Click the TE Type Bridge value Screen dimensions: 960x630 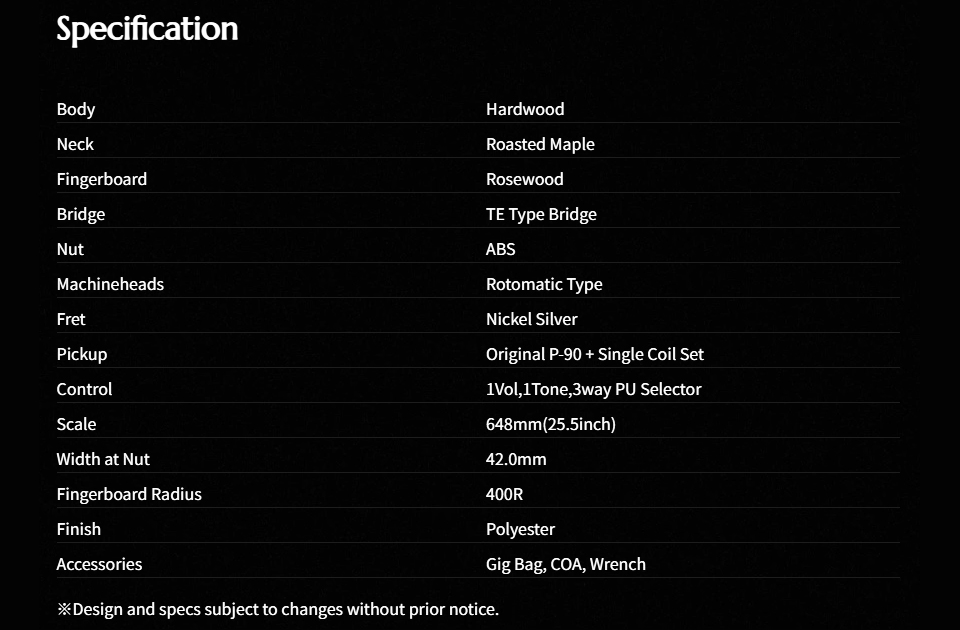tap(541, 214)
